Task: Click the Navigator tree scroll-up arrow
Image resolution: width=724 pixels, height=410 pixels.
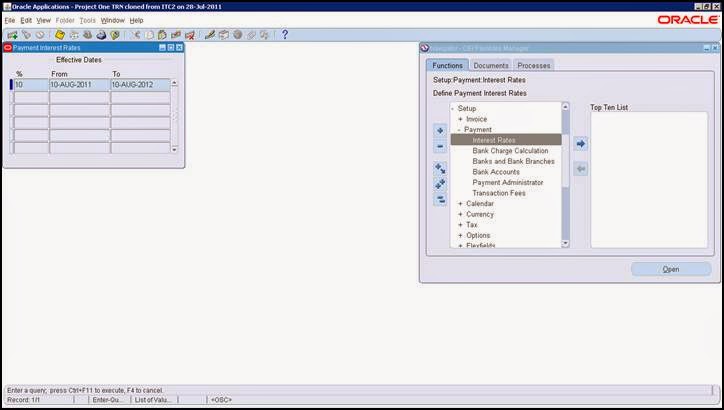Action: pos(565,107)
